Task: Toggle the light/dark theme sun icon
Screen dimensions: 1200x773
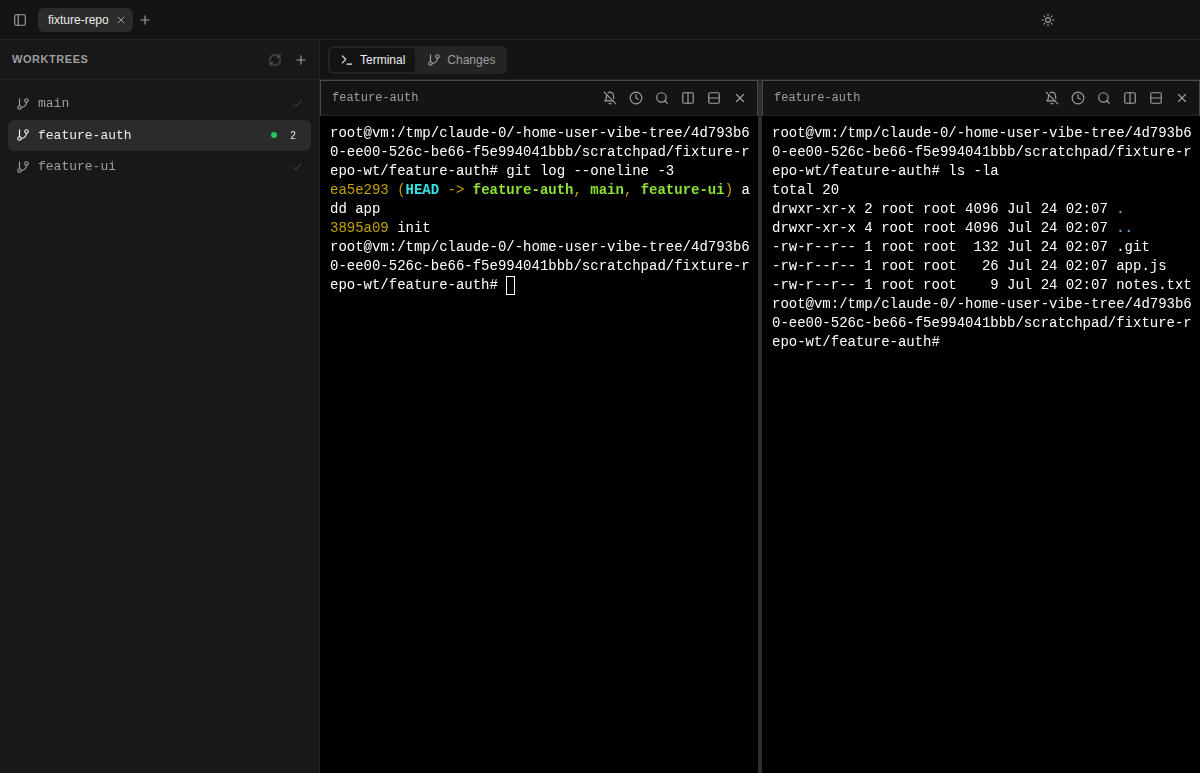Action: pyautogui.click(x=1048, y=20)
